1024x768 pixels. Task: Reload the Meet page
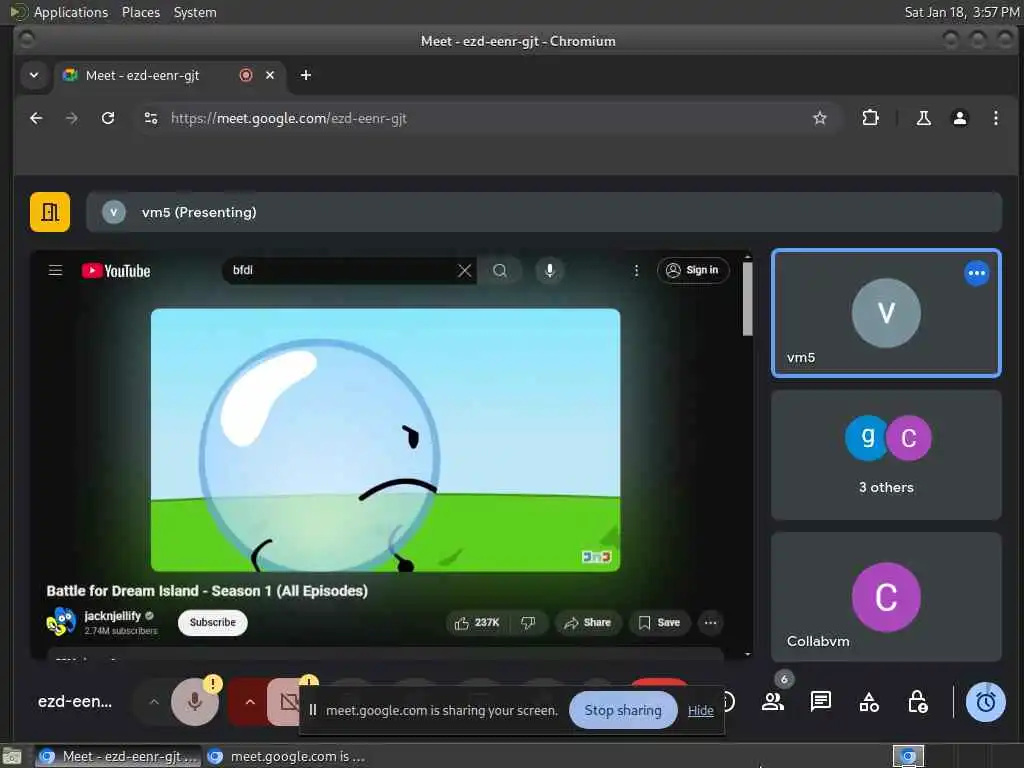108,118
